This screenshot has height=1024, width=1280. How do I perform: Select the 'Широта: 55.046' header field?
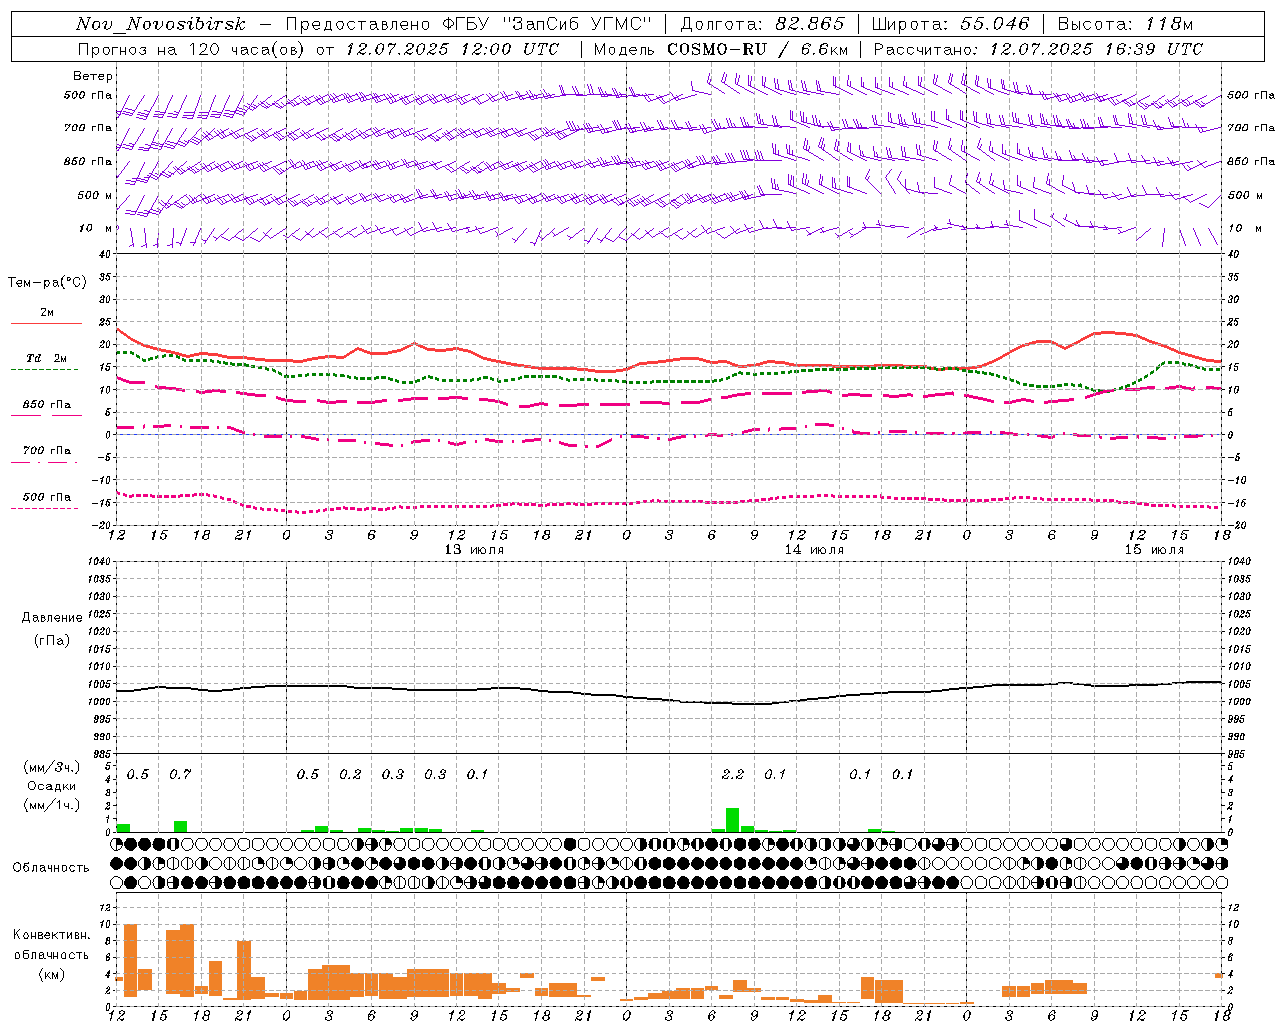[950, 24]
